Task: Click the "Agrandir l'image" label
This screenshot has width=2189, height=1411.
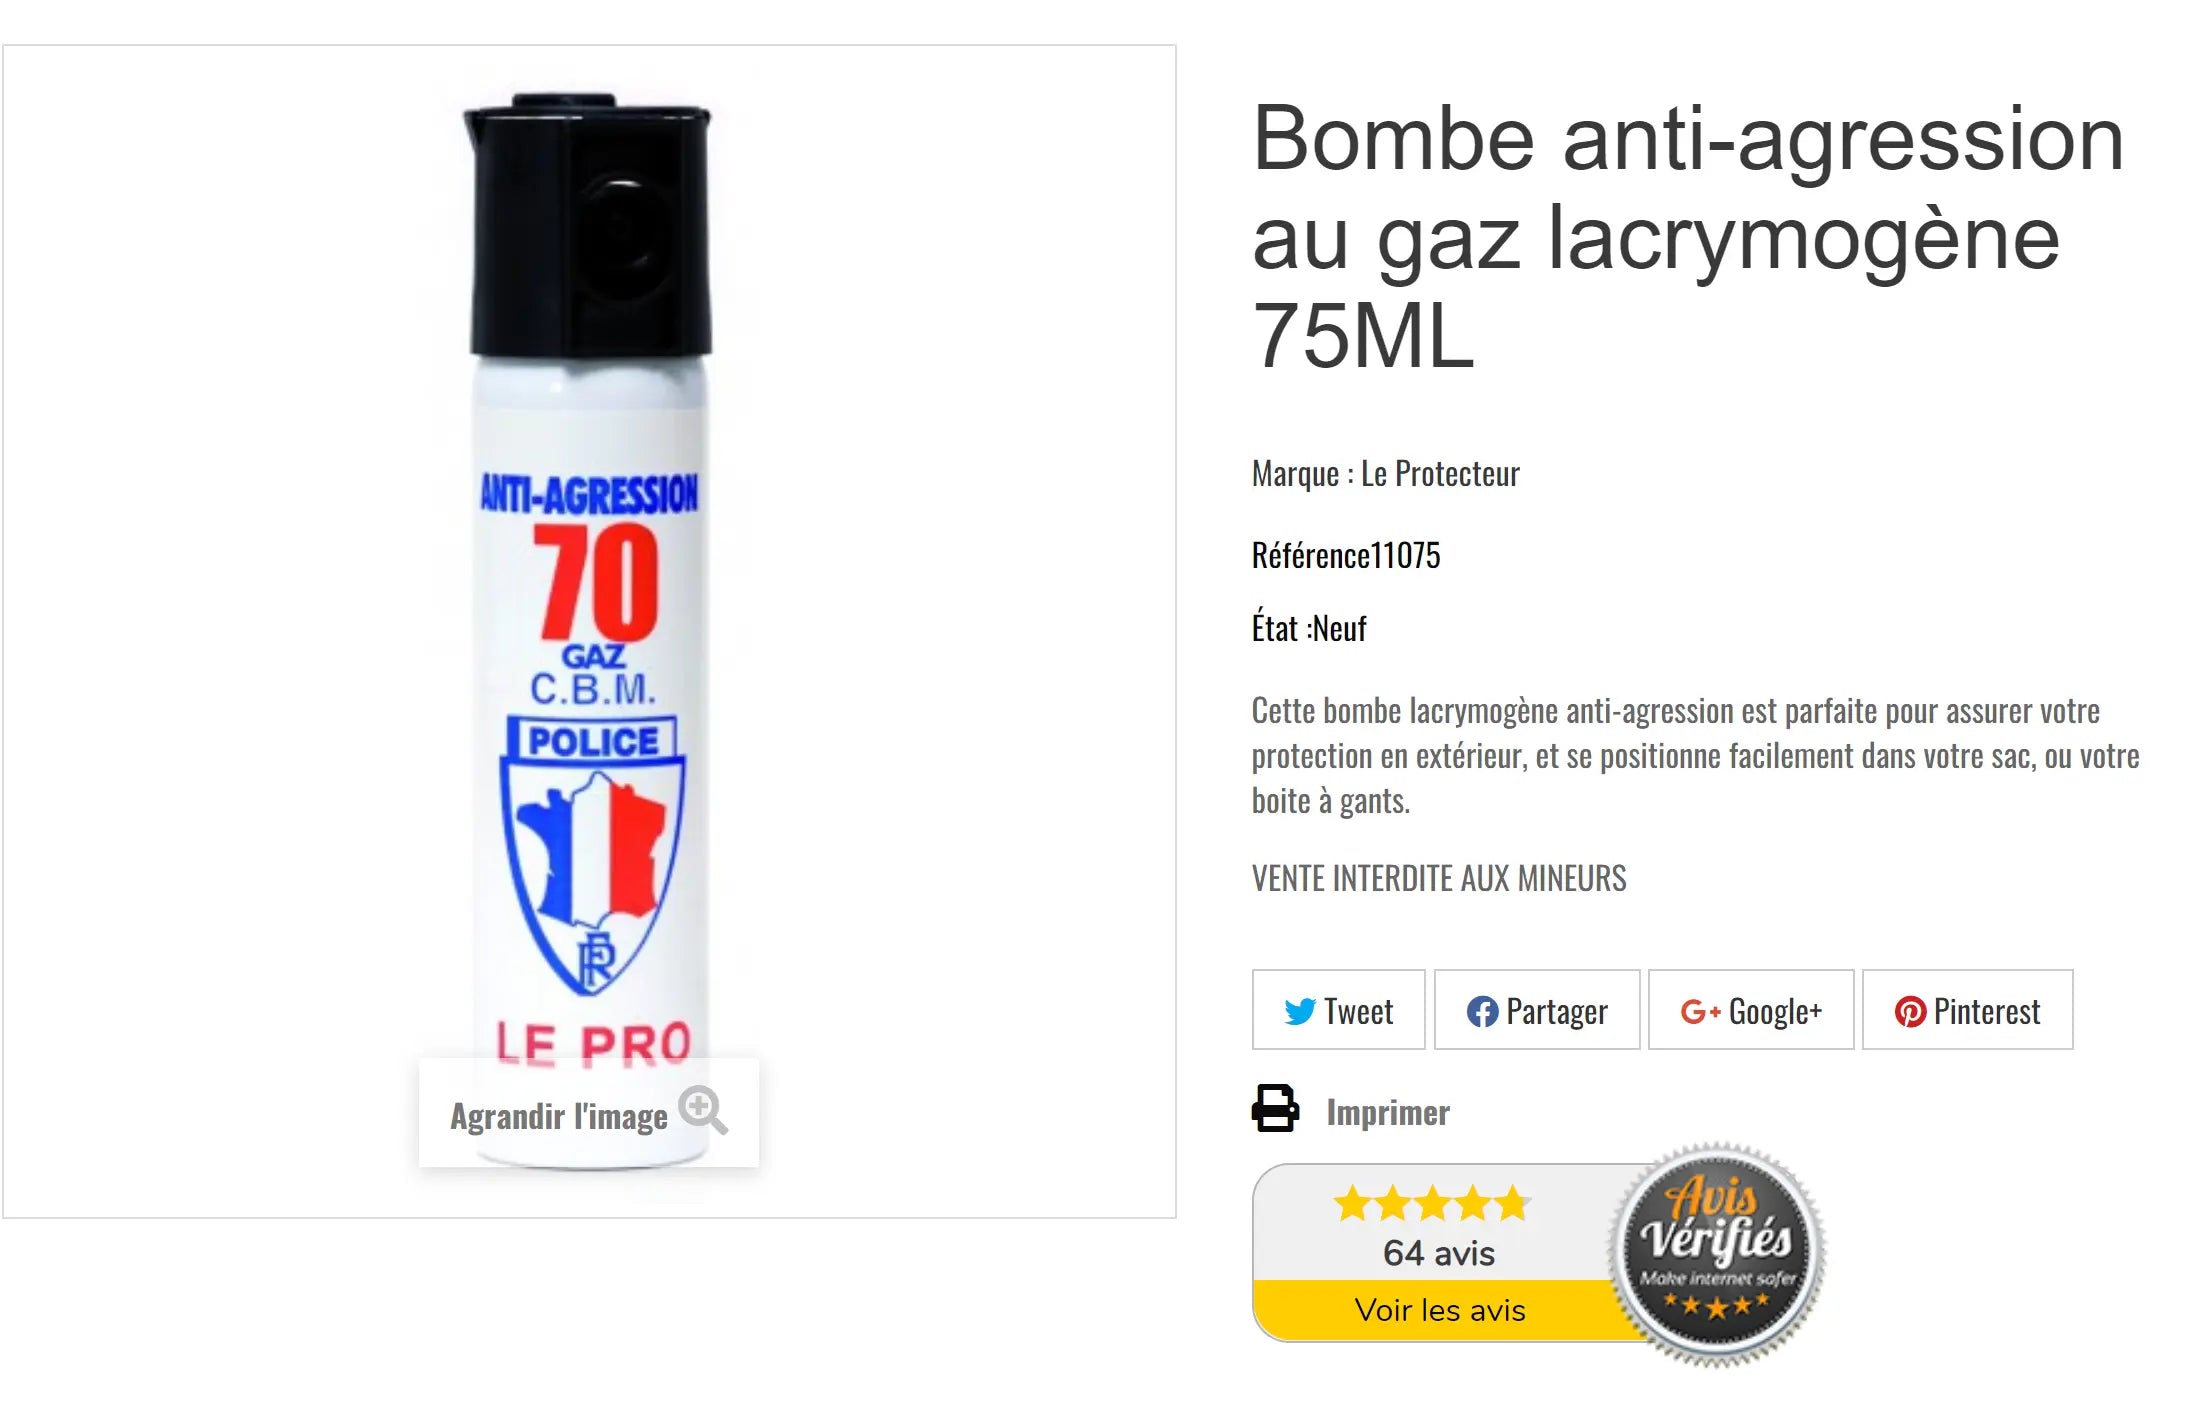Action: [558, 1116]
